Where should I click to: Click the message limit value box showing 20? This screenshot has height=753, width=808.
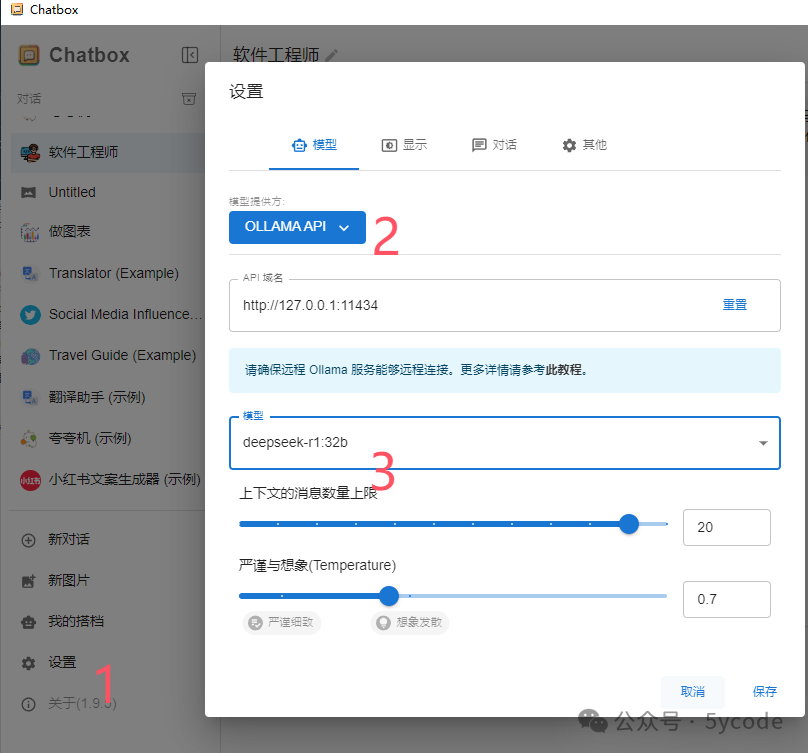(x=727, y=527)
